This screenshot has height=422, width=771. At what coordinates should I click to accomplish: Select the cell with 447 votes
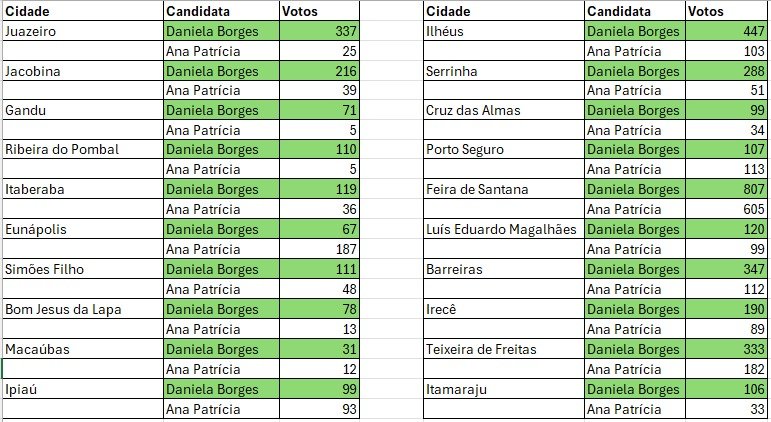[x=726, y=31]
